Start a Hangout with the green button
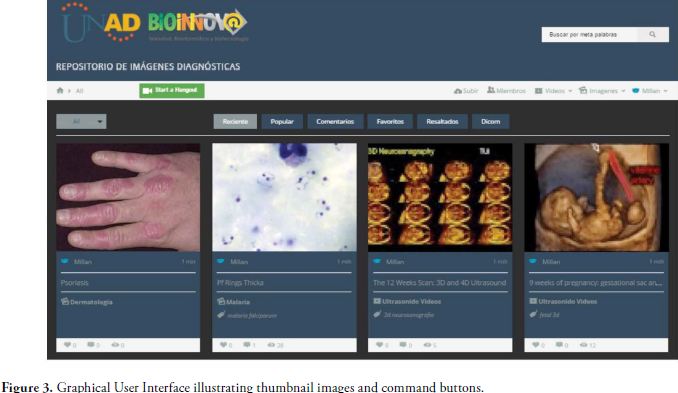Screen dimensions: 678x393 tap(172, 91)
